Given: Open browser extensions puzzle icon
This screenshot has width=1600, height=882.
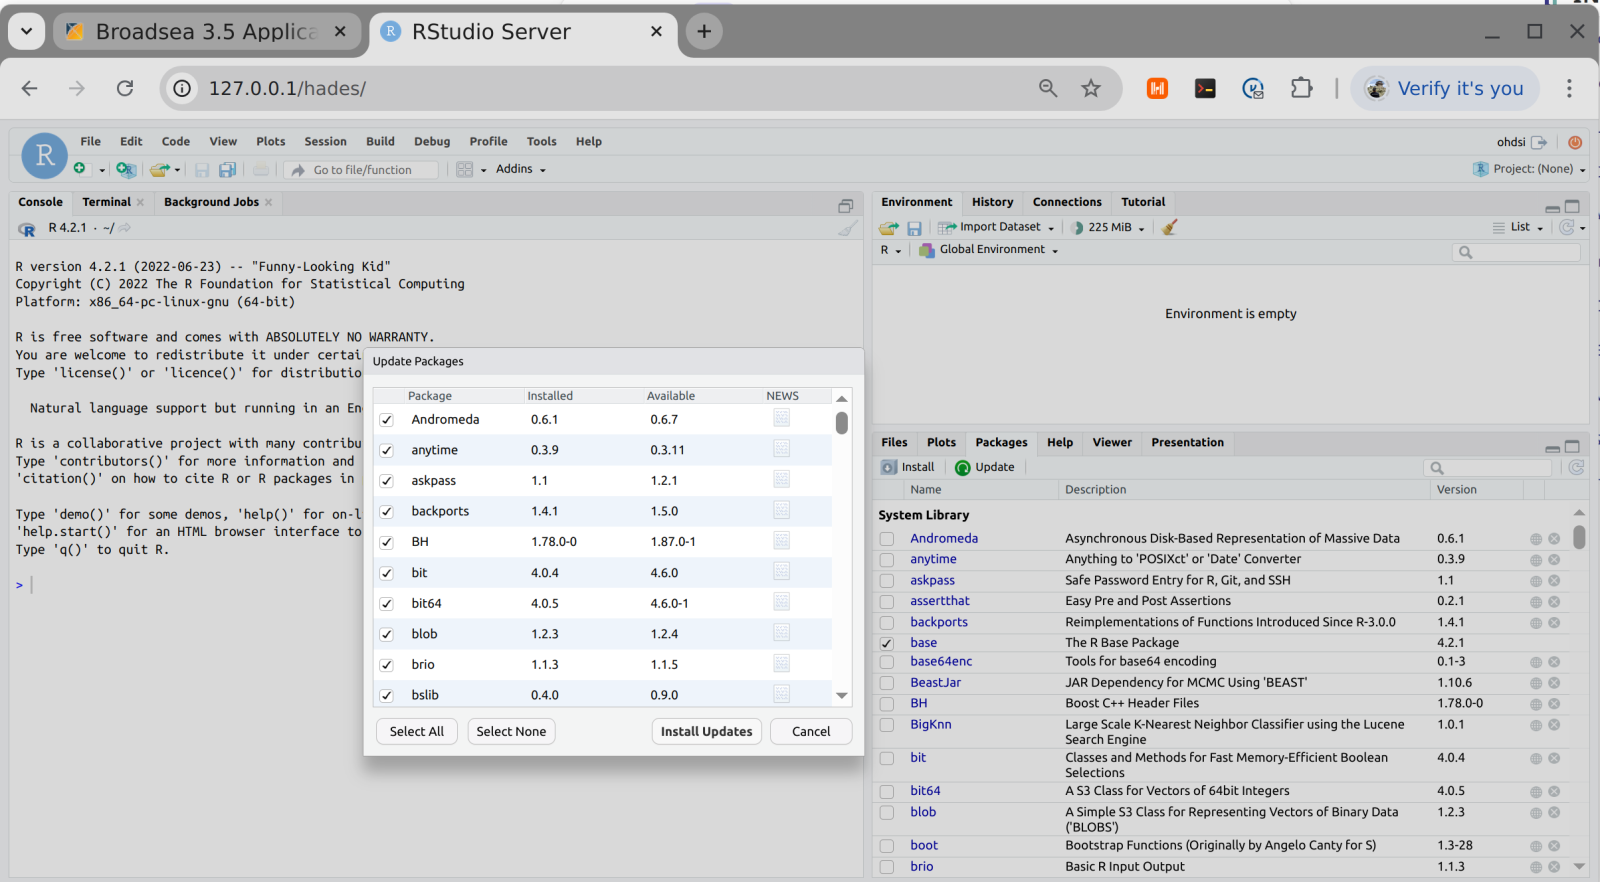Looking at the screenshot, I should tap(1301, 88).
